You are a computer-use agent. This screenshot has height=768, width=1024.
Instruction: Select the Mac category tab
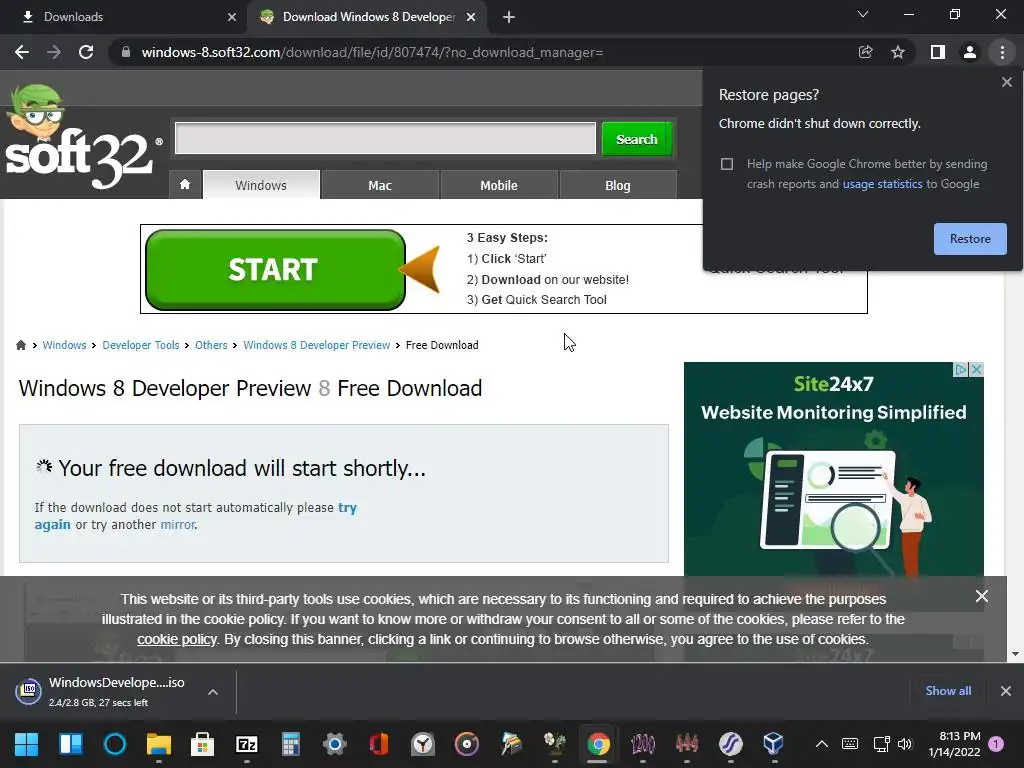(x=380, y=185)
